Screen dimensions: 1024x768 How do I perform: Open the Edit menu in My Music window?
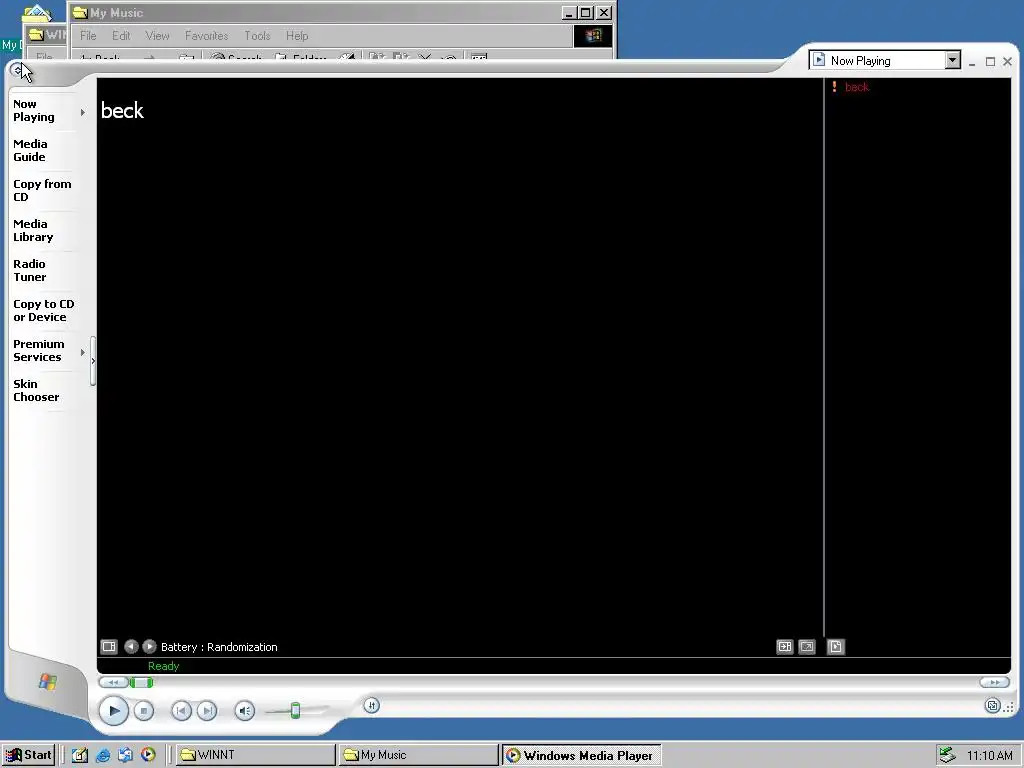click(121, 36)
